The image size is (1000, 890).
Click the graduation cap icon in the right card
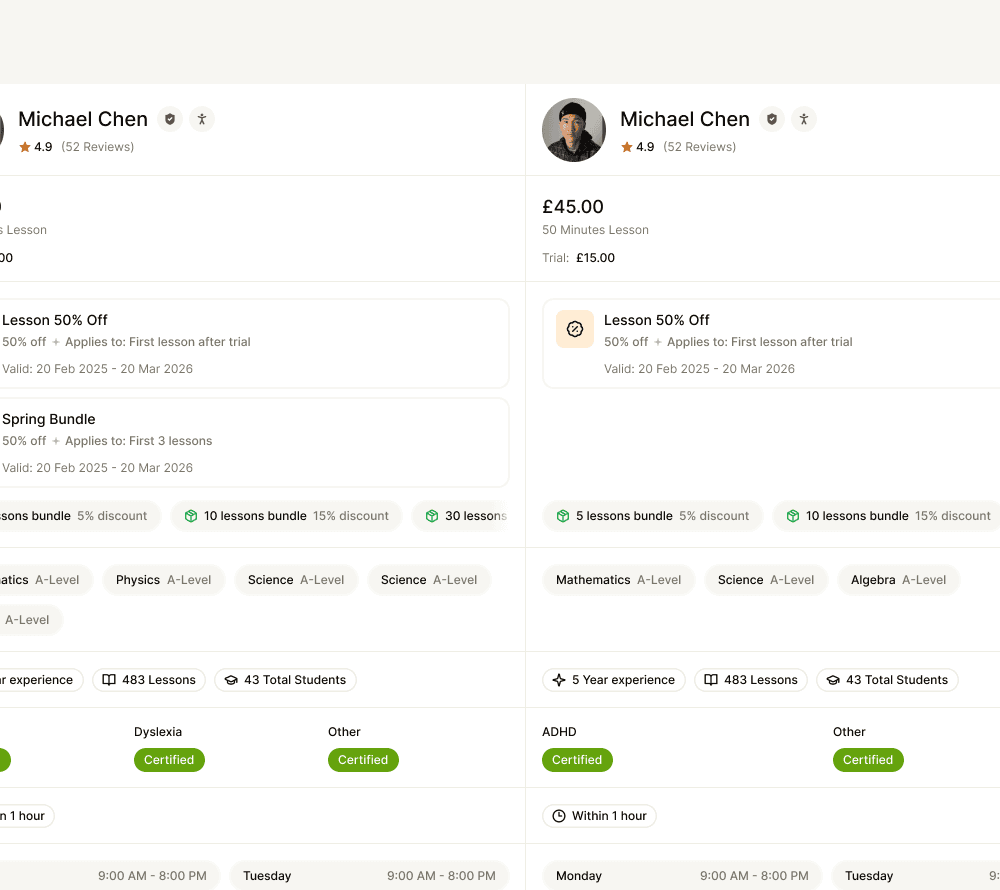tap(833, 680)
